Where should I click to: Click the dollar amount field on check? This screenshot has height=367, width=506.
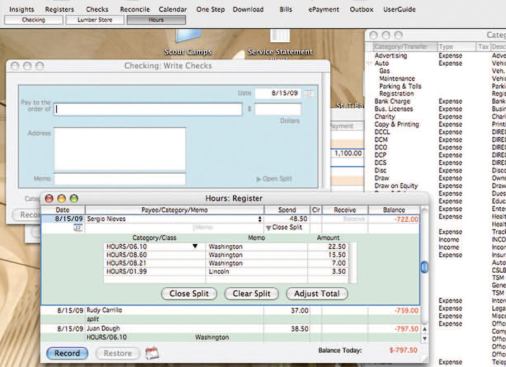[x=278, y=109]
